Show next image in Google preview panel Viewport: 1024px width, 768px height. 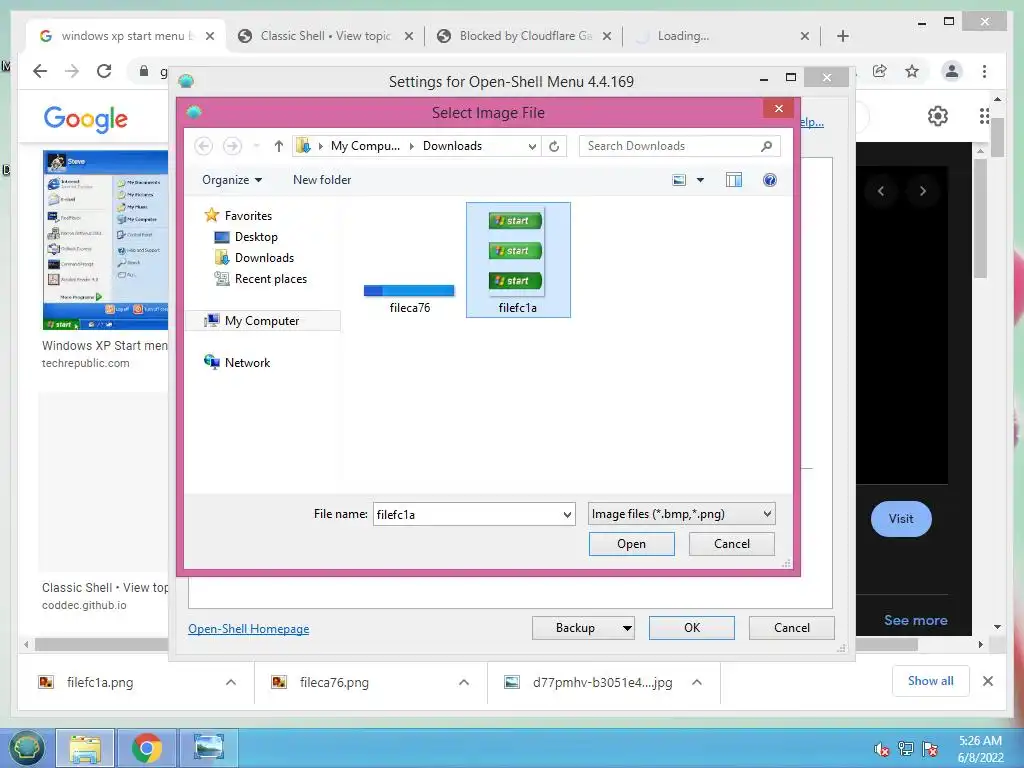(923, 191)
